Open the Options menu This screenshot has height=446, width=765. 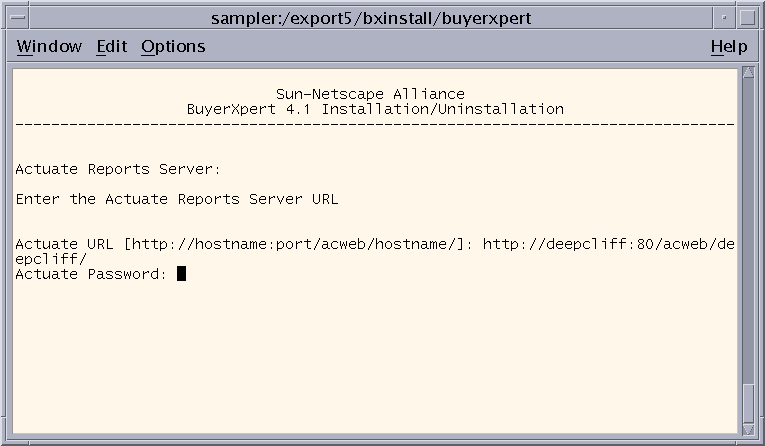(x=173, y=47)
